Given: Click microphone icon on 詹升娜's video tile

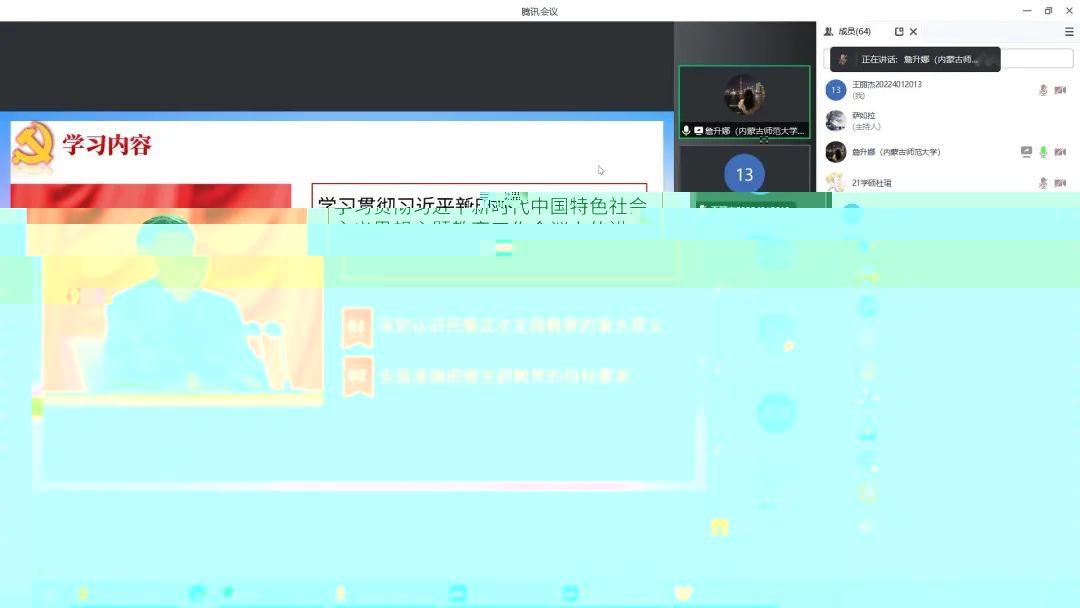Looking at the screenshot, I should pyautogui.click(x=686, y=130).
